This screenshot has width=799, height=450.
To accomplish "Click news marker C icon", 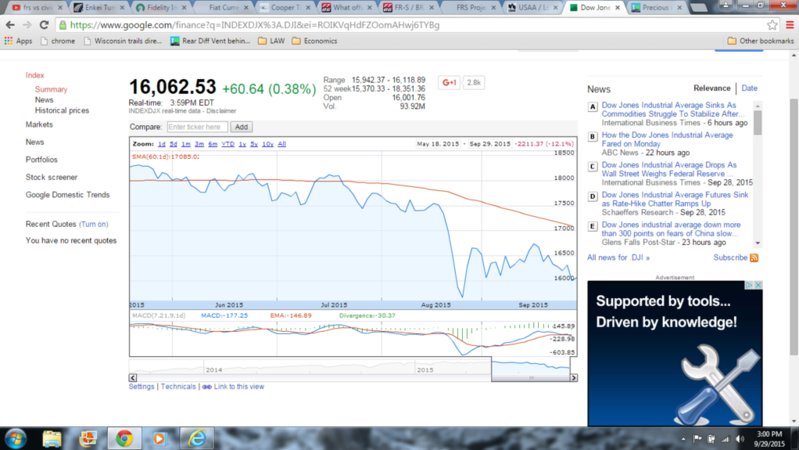I will tap(592, 166).
